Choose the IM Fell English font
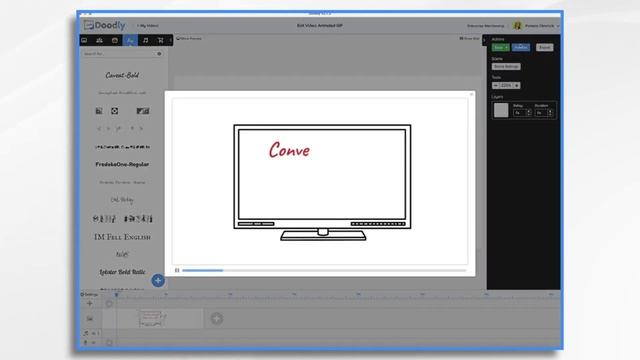This screenshot has height=360, width=640. tap(122, 237)
